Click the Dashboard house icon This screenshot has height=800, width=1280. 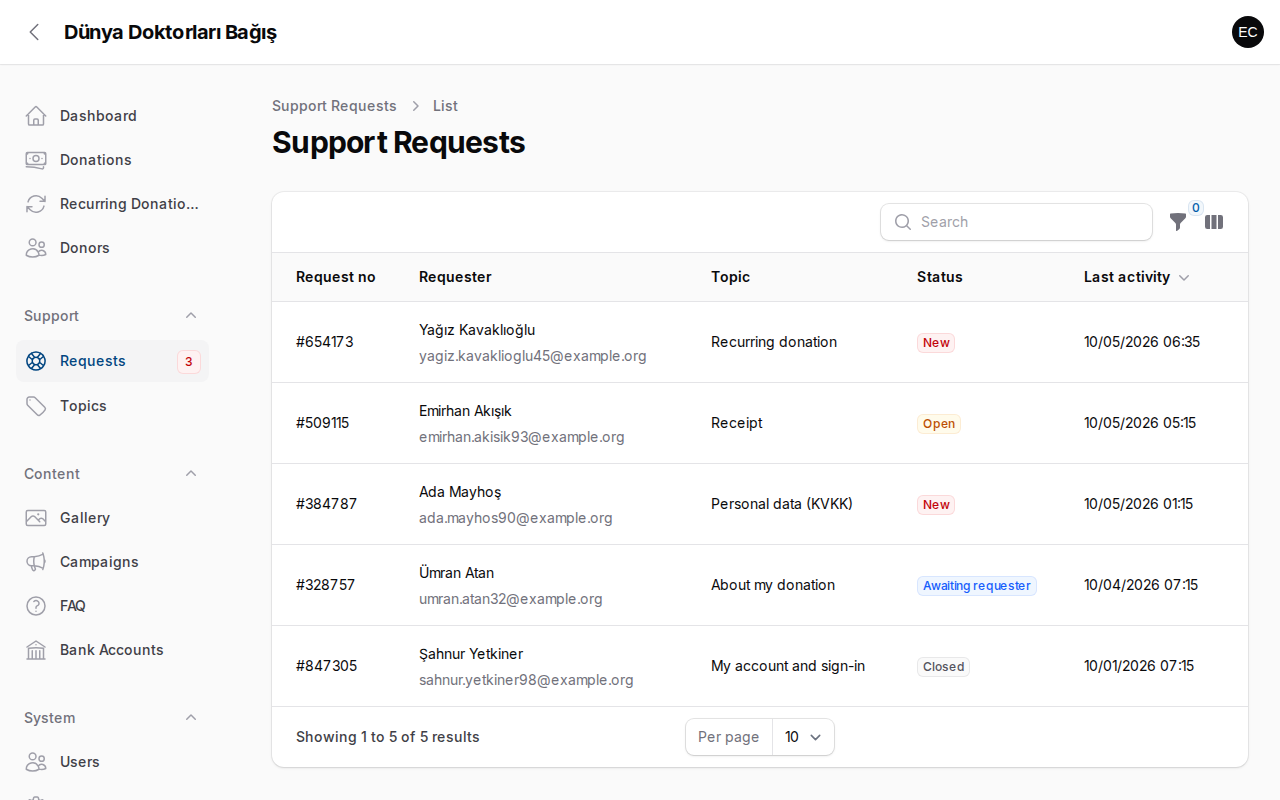pos(36,116)
